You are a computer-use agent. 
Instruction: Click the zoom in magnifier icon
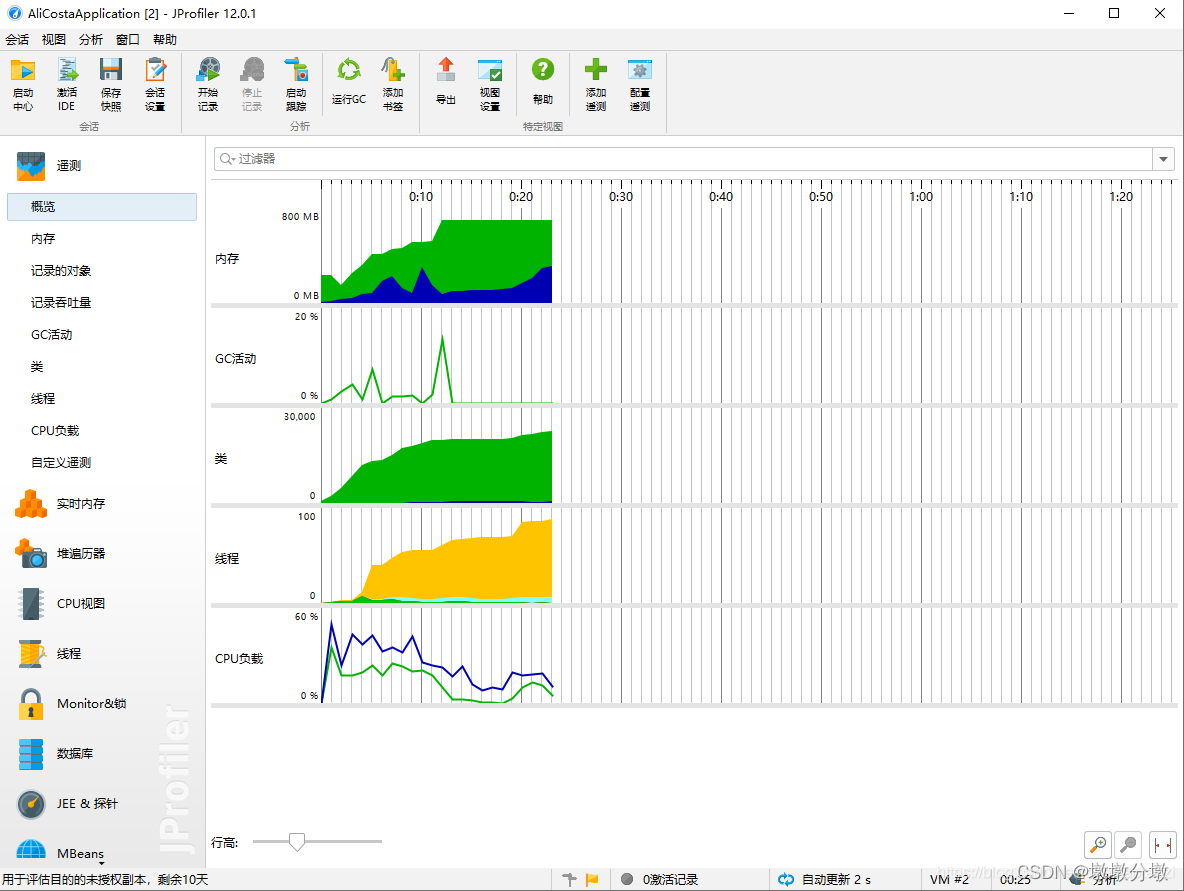tap(1097, 845)
